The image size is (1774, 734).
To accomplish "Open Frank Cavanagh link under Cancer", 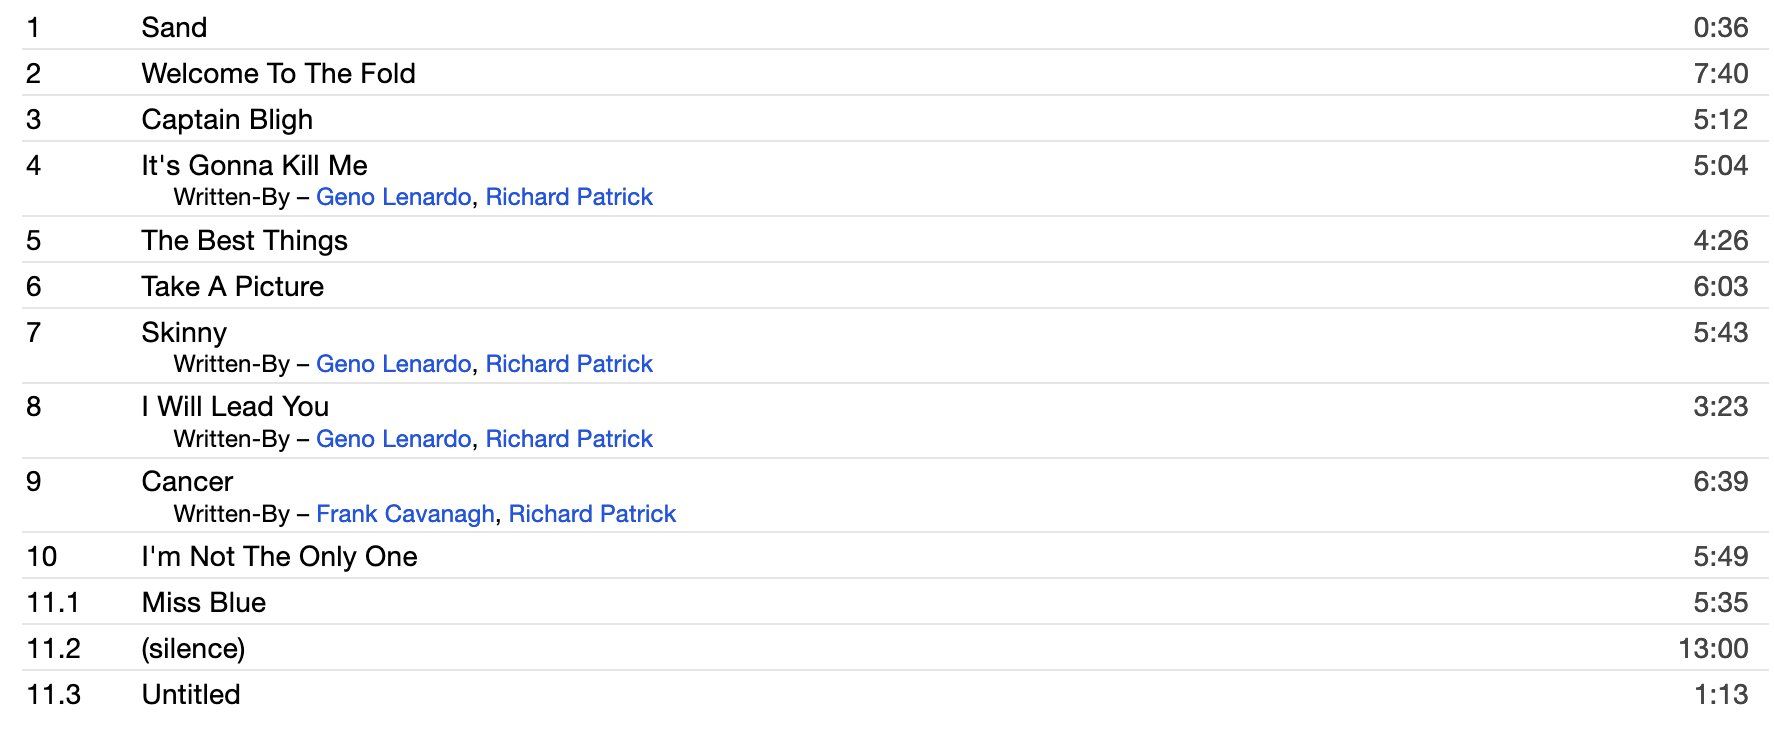I will click(405, 514).
